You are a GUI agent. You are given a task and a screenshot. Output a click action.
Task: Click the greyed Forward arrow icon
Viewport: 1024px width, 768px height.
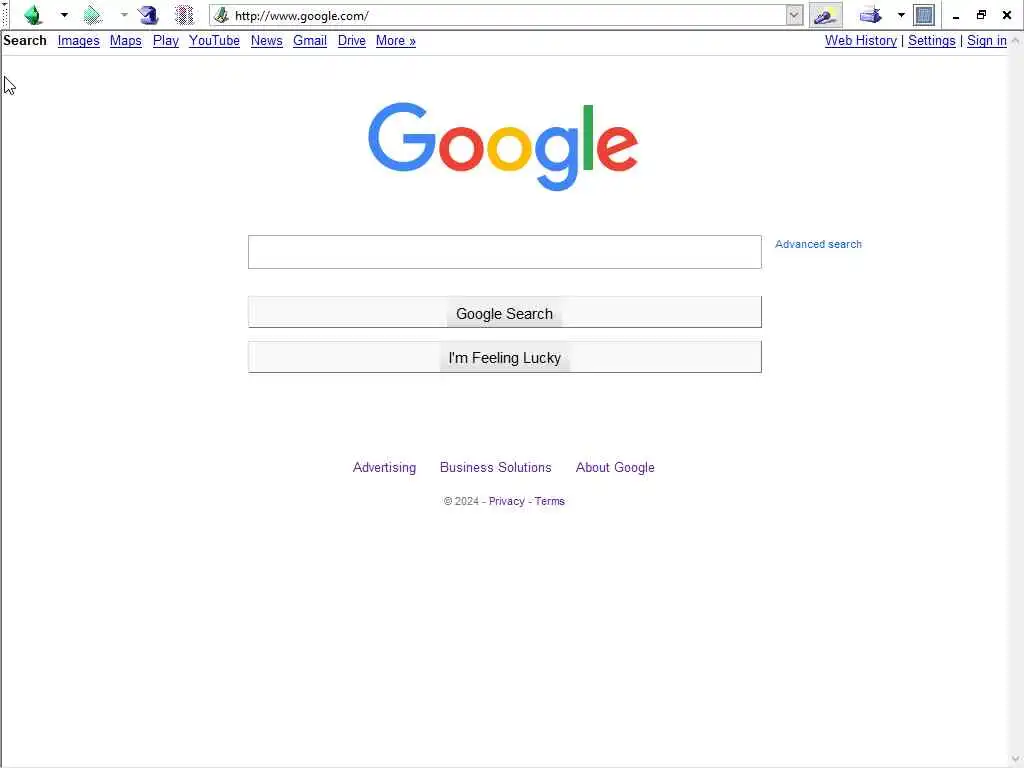(x=93, y=14)
